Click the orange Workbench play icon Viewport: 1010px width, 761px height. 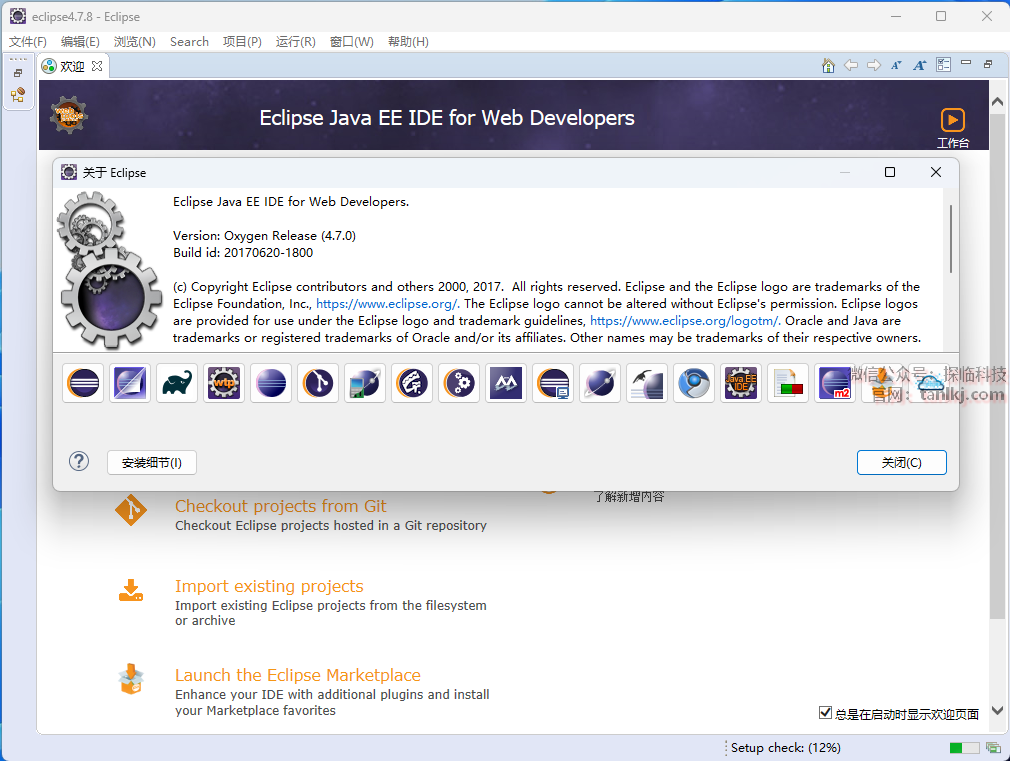953,120
